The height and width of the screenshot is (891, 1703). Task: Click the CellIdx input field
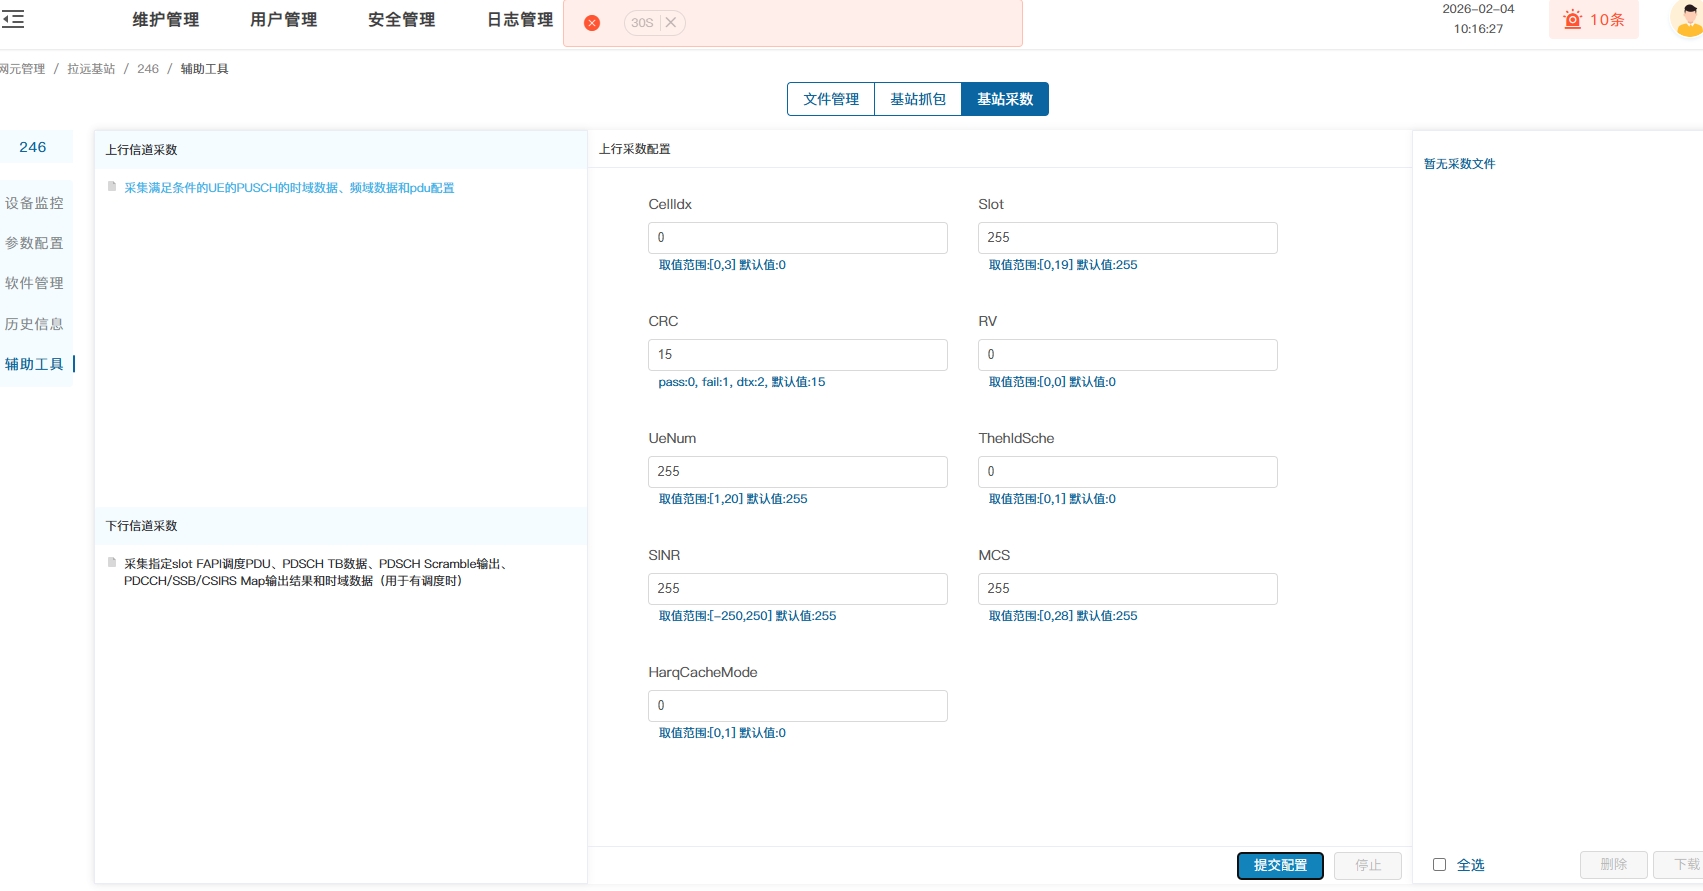797,238
